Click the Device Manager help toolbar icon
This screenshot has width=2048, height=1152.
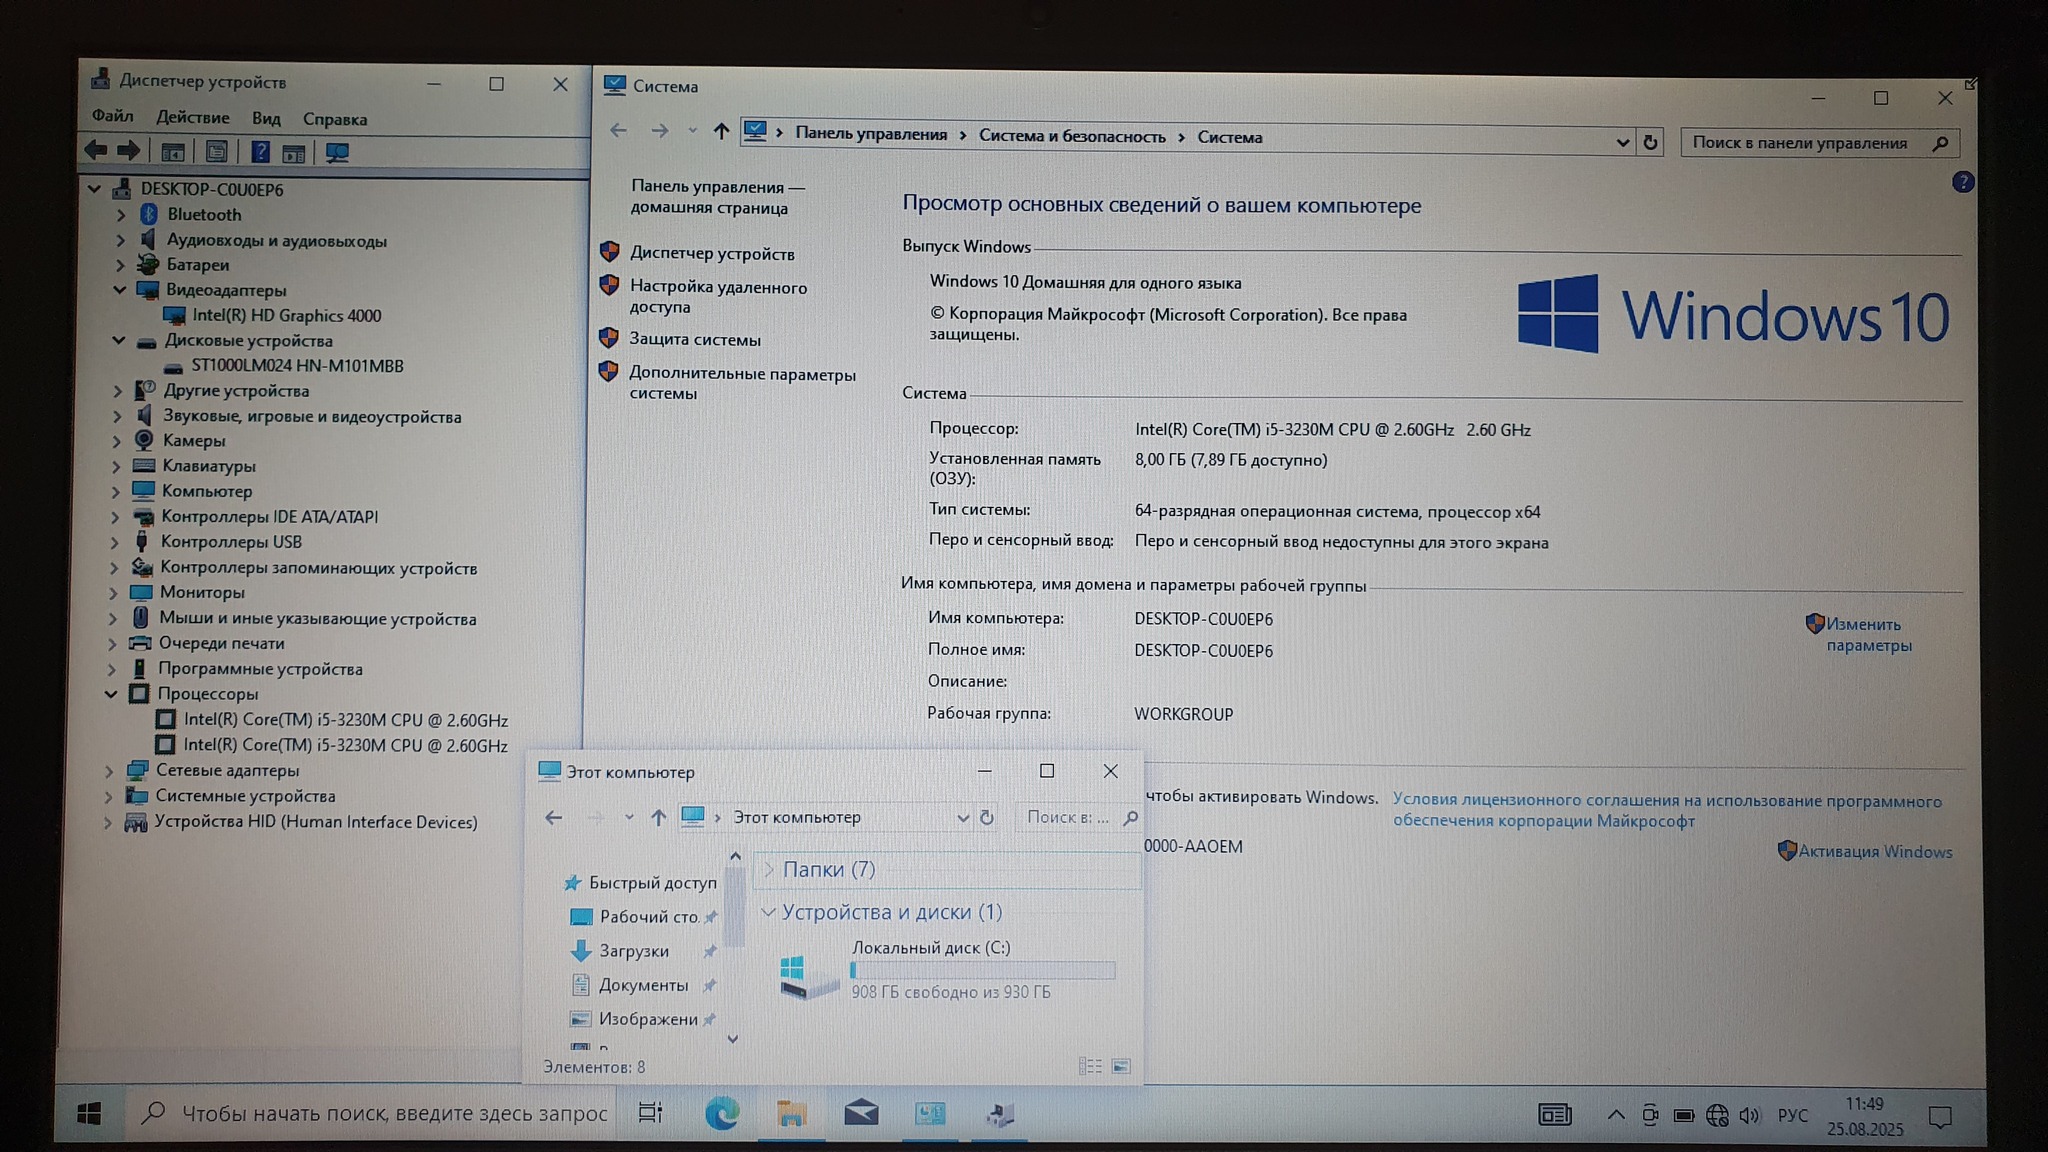tap(260, 152)
